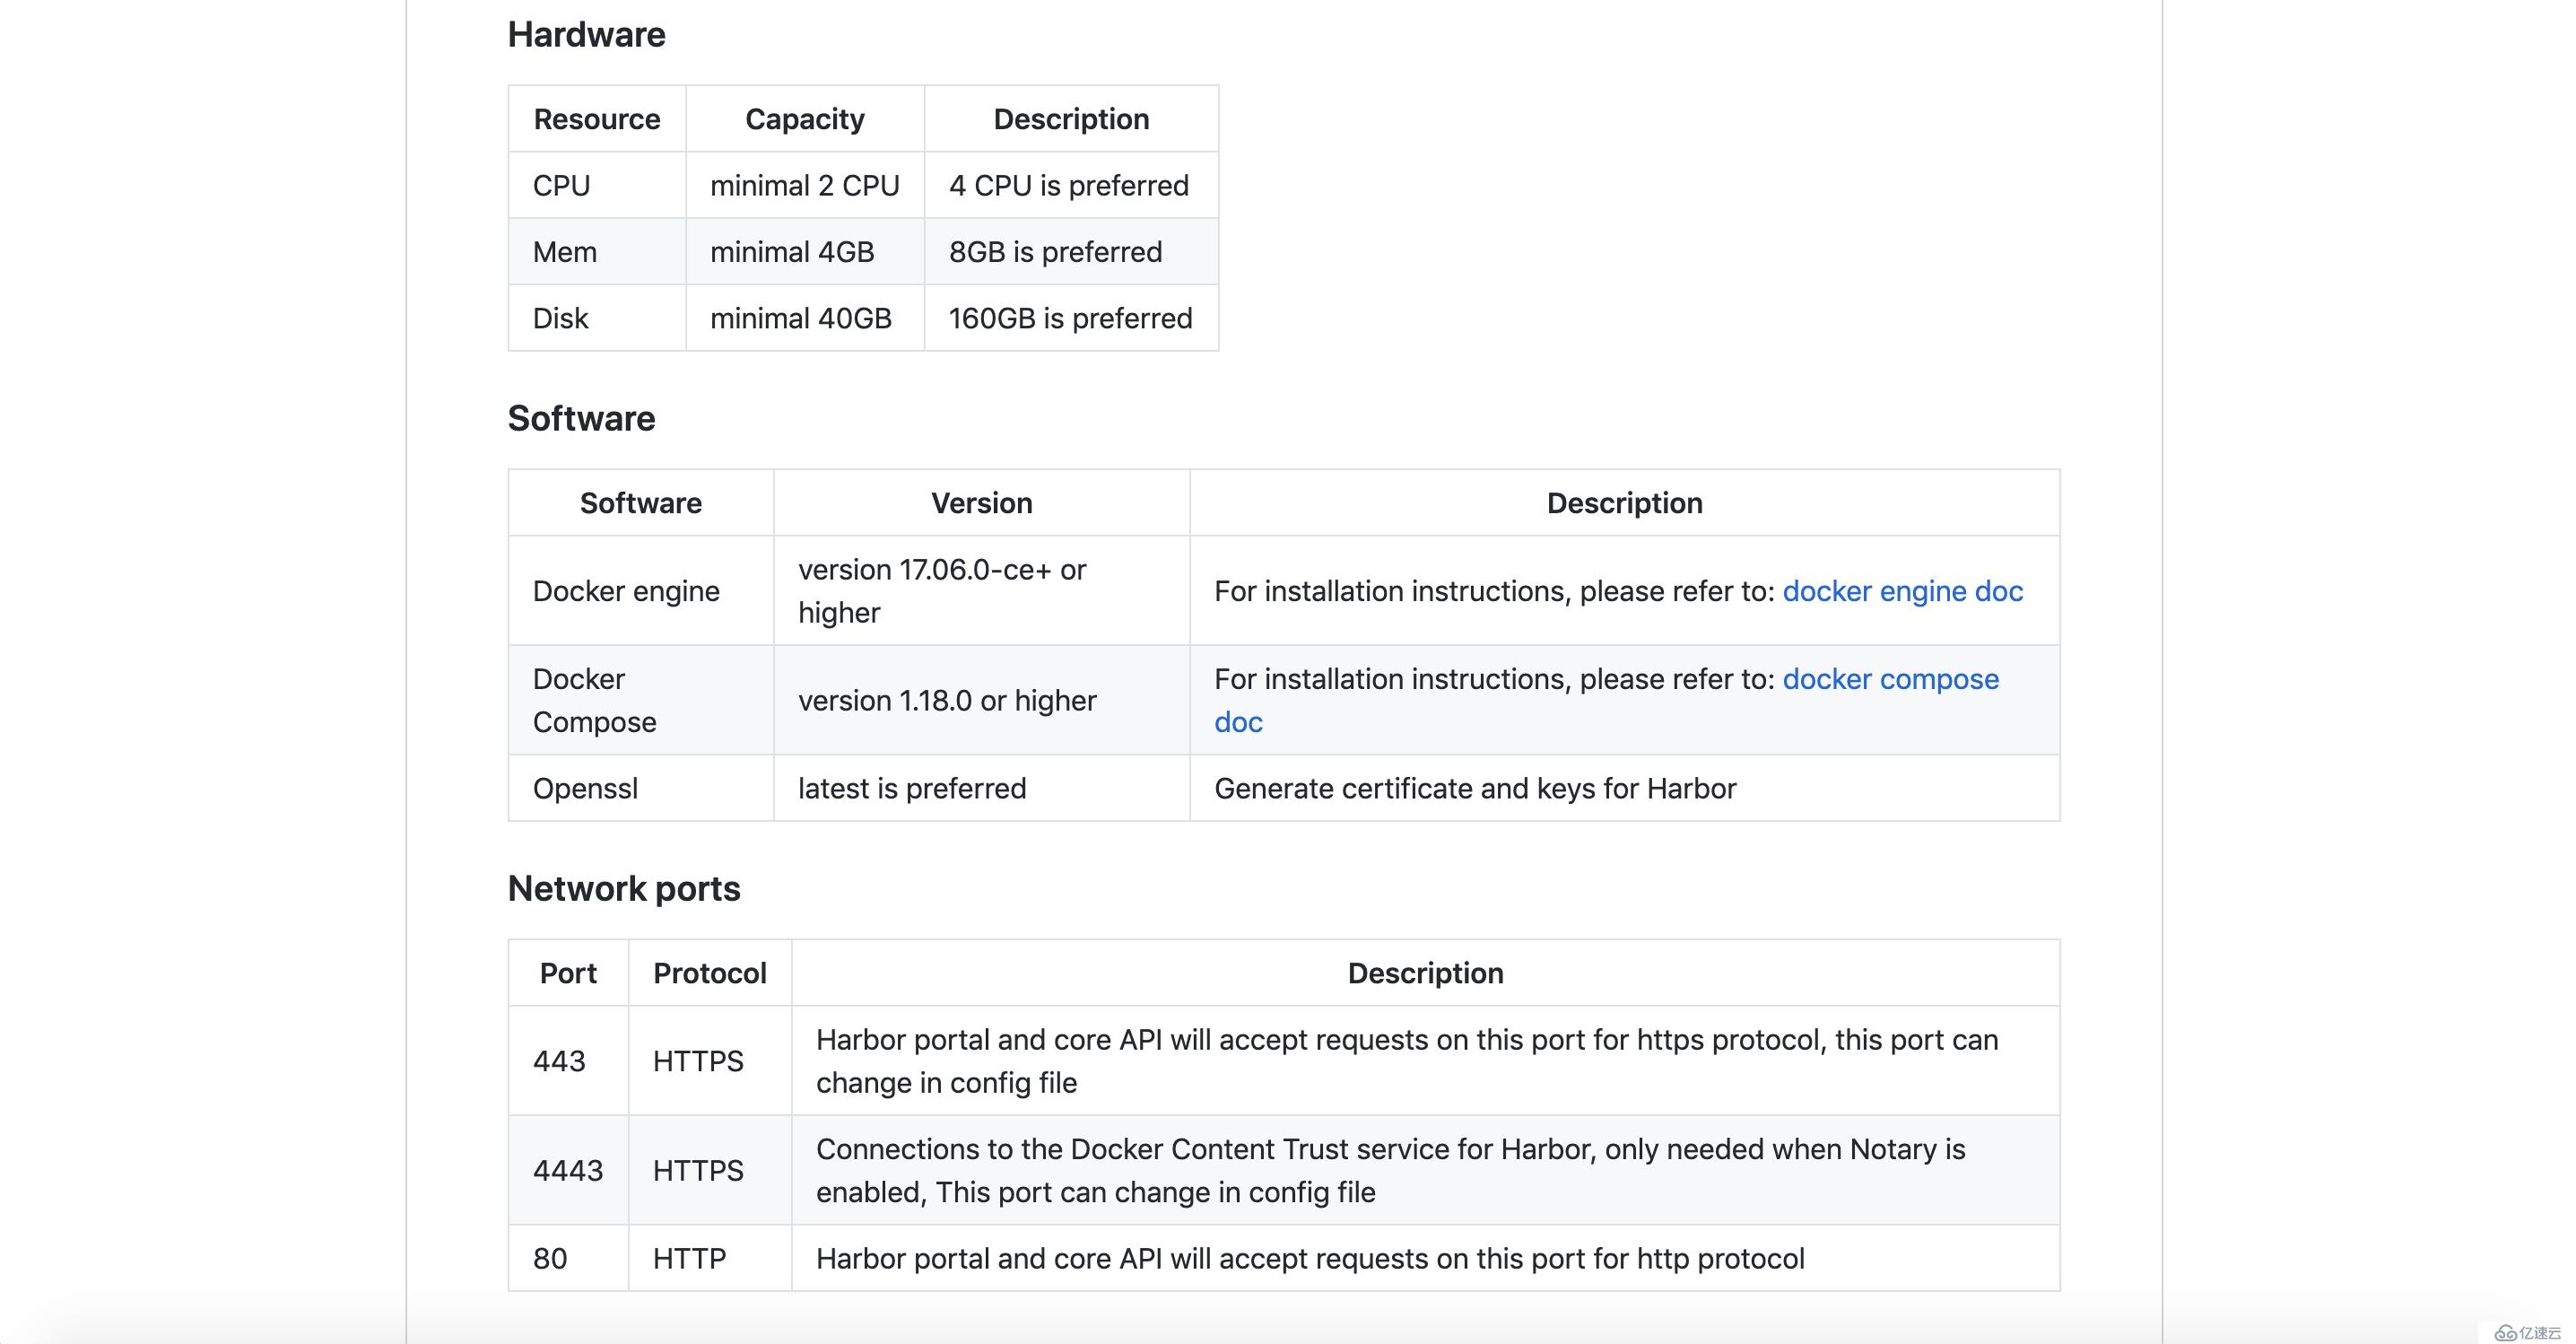Click the Capacity column header
The width and height of the screenshot is (2576, 1344).
[805, 119]
